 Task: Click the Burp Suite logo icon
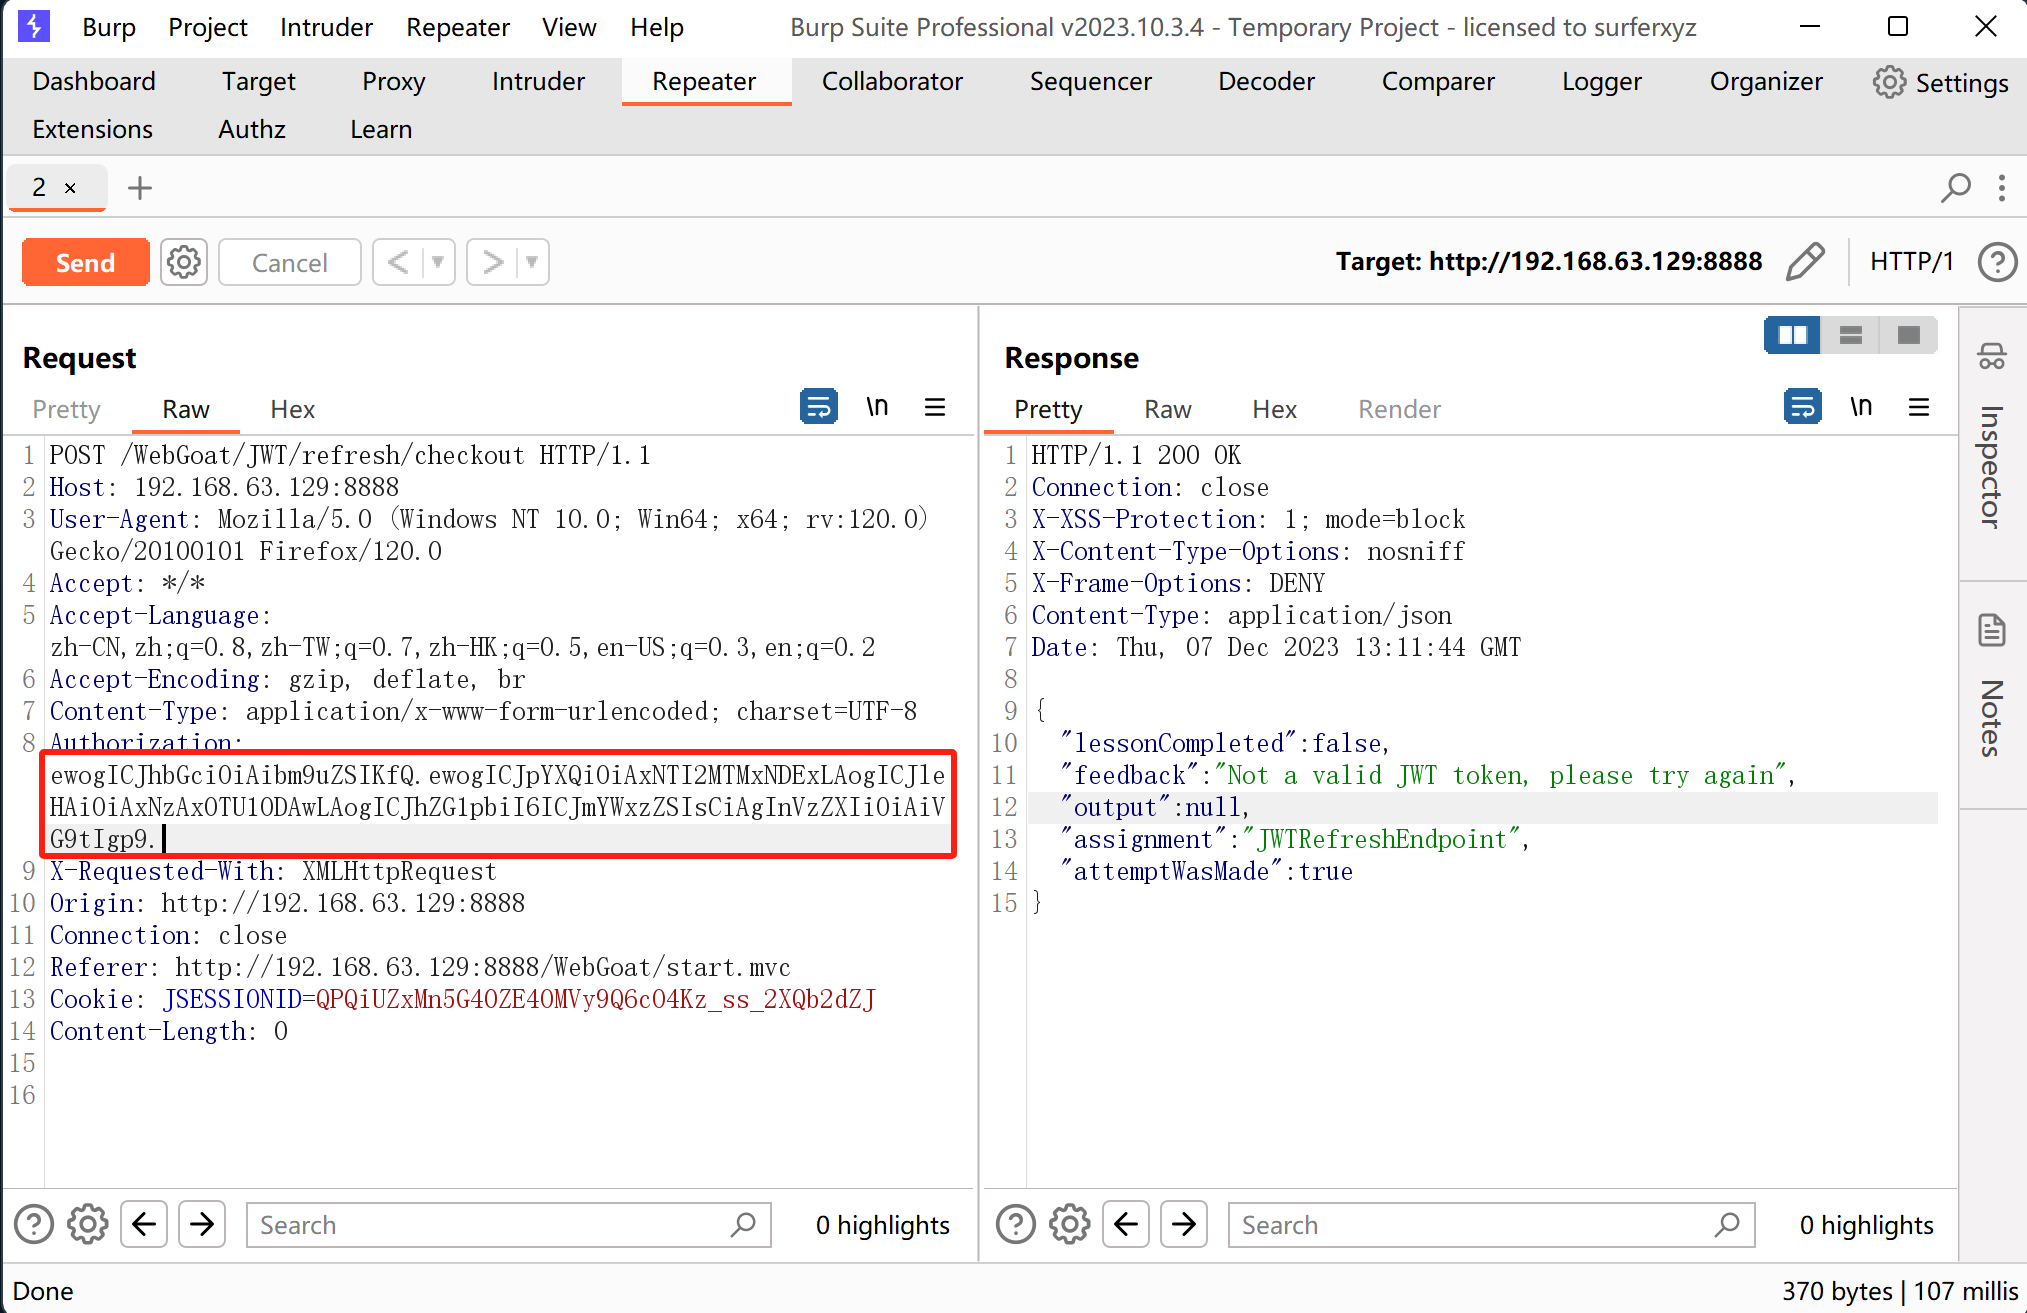[x=34, y=26]
